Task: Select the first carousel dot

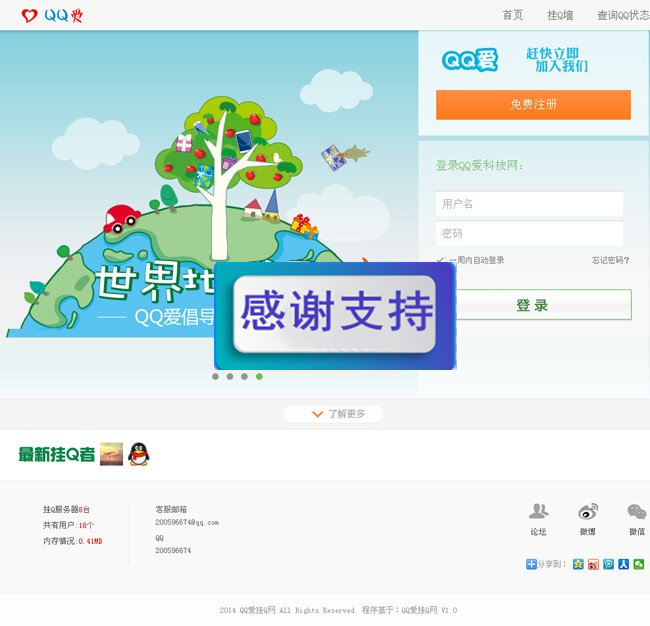Action: 215,376
